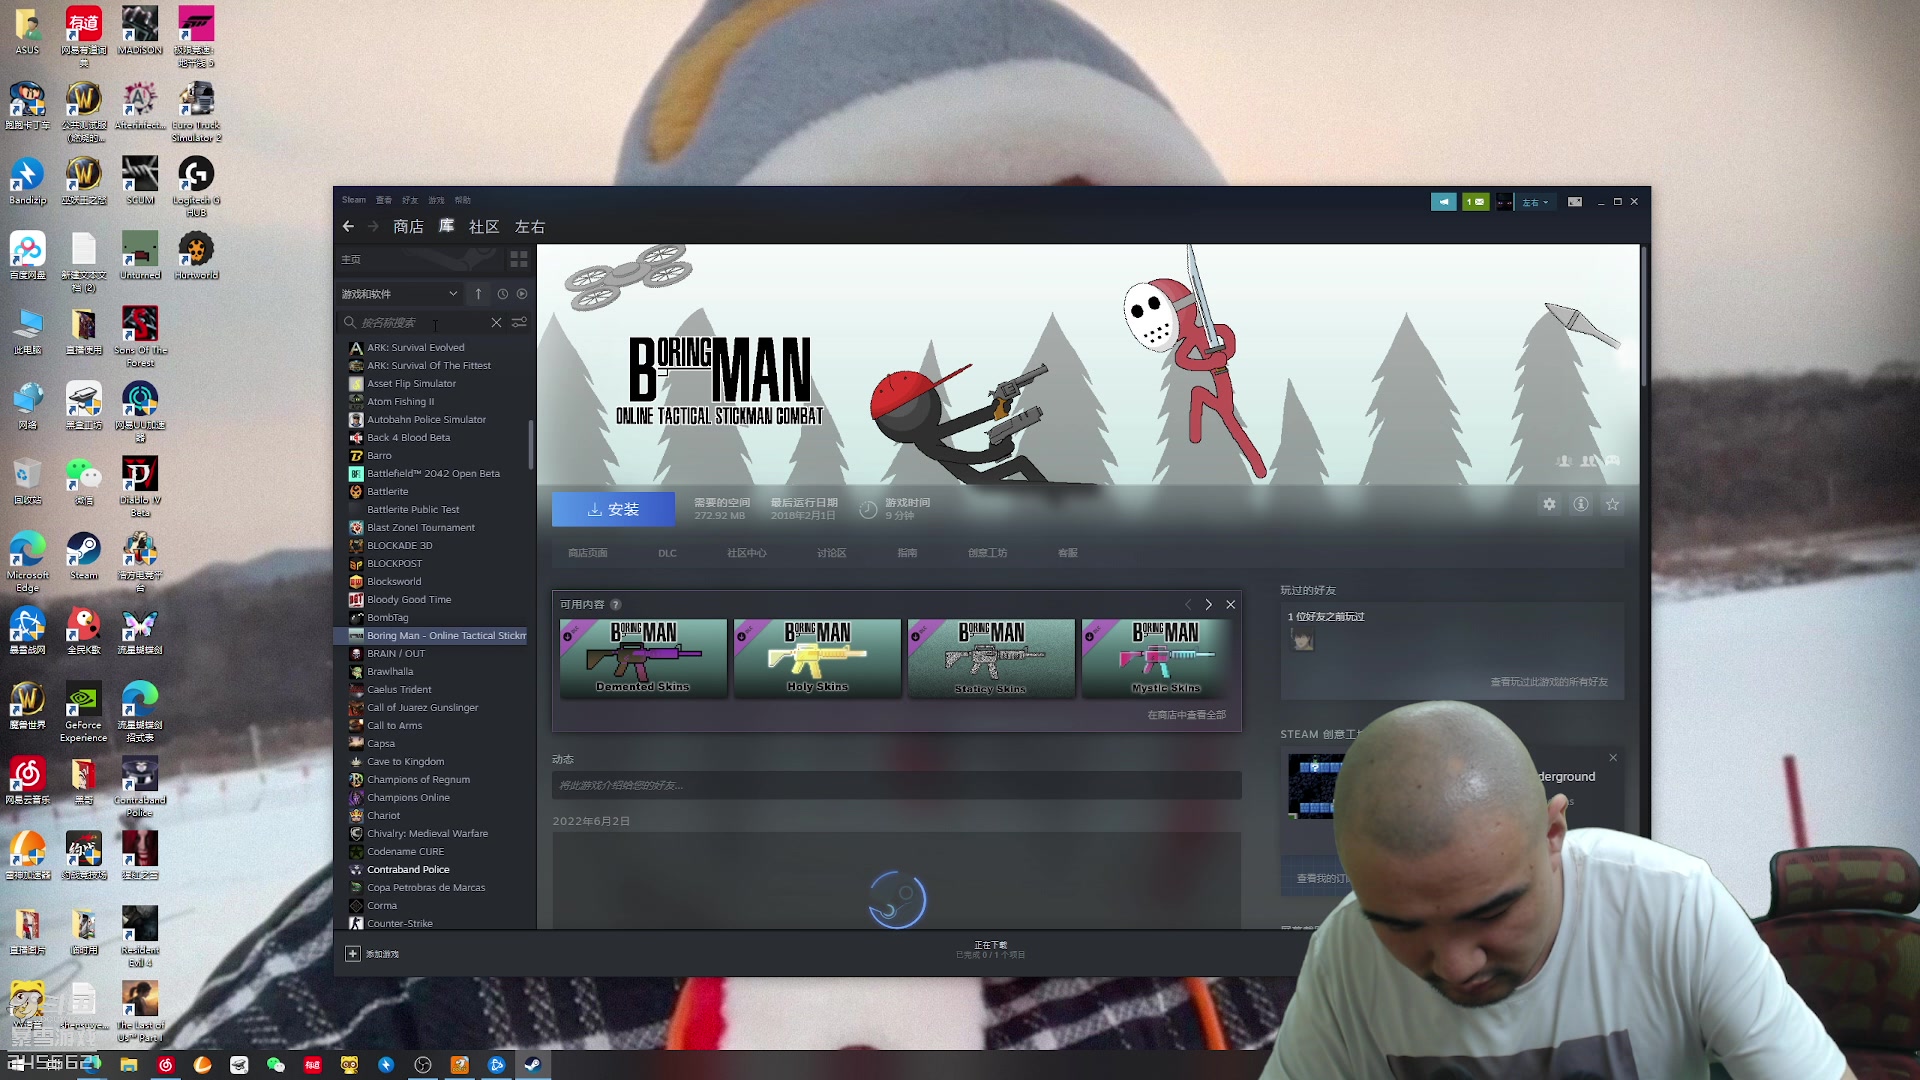Open the Unturned desktop shortcut
1920x1080 pixels.
tap(140, 256)
